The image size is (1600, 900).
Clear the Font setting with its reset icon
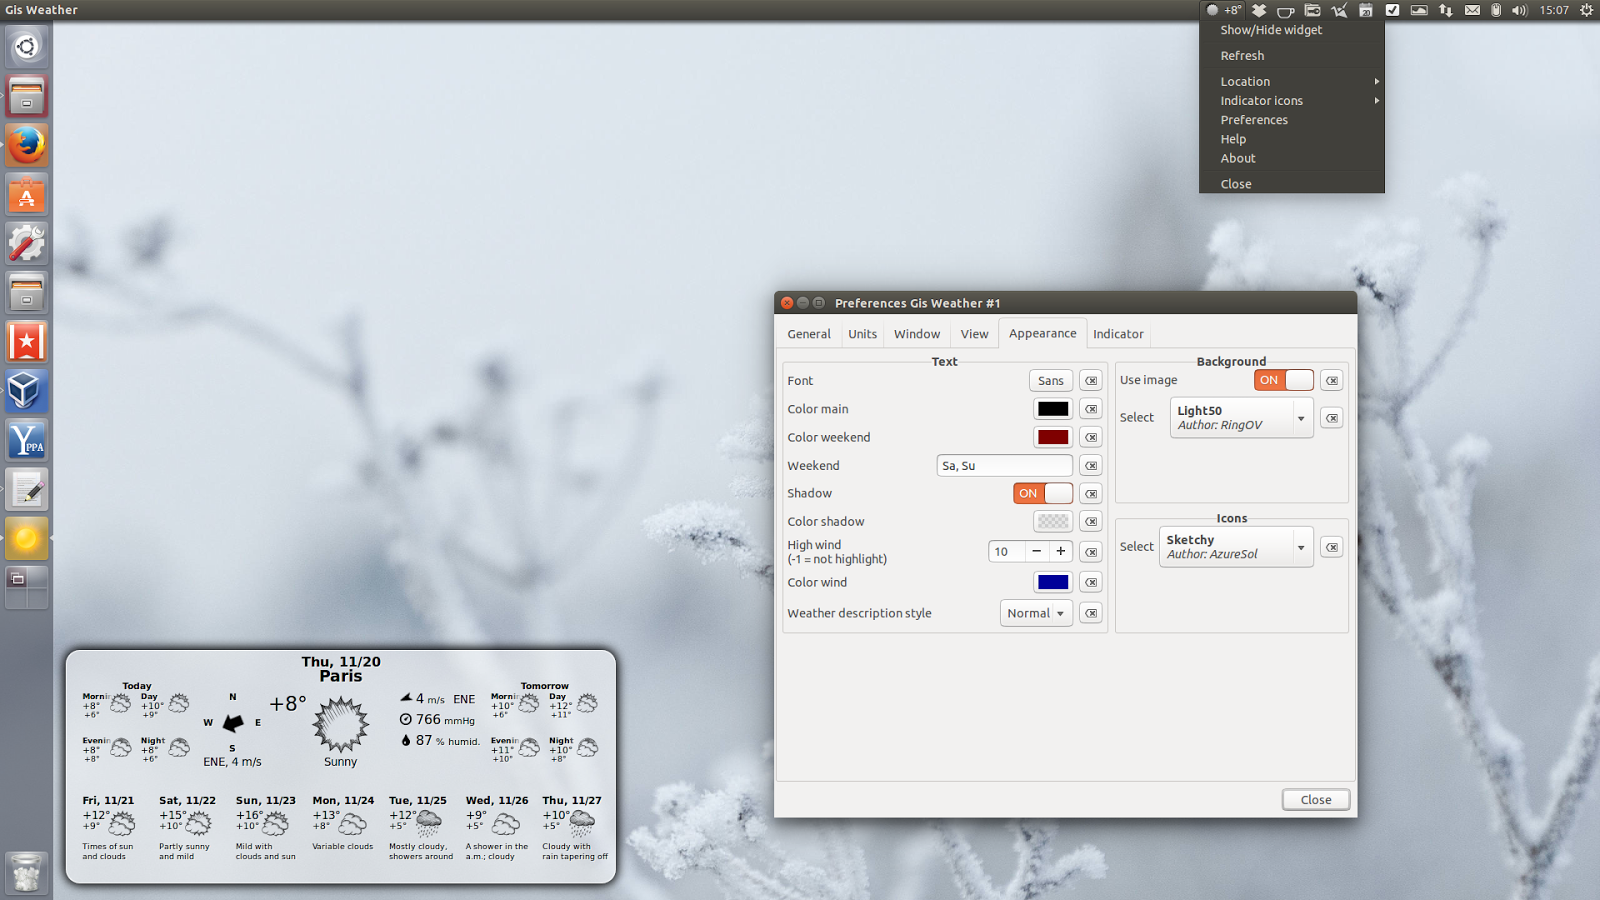(1090, 380)
